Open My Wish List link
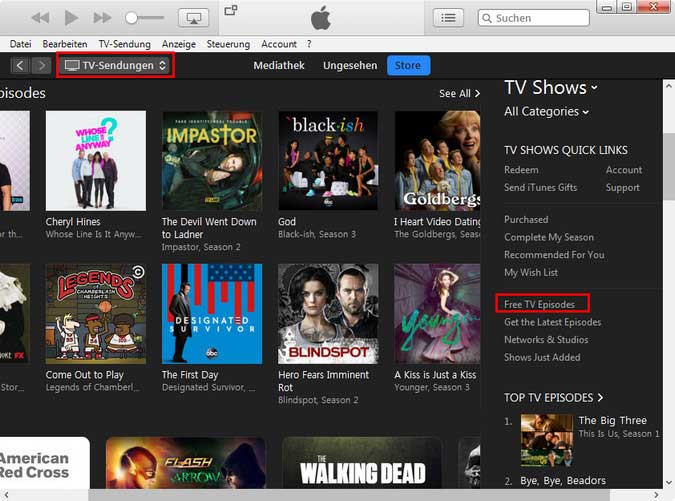Image resolution: width=675 pixels, height=501 pixels. (531, 272)
